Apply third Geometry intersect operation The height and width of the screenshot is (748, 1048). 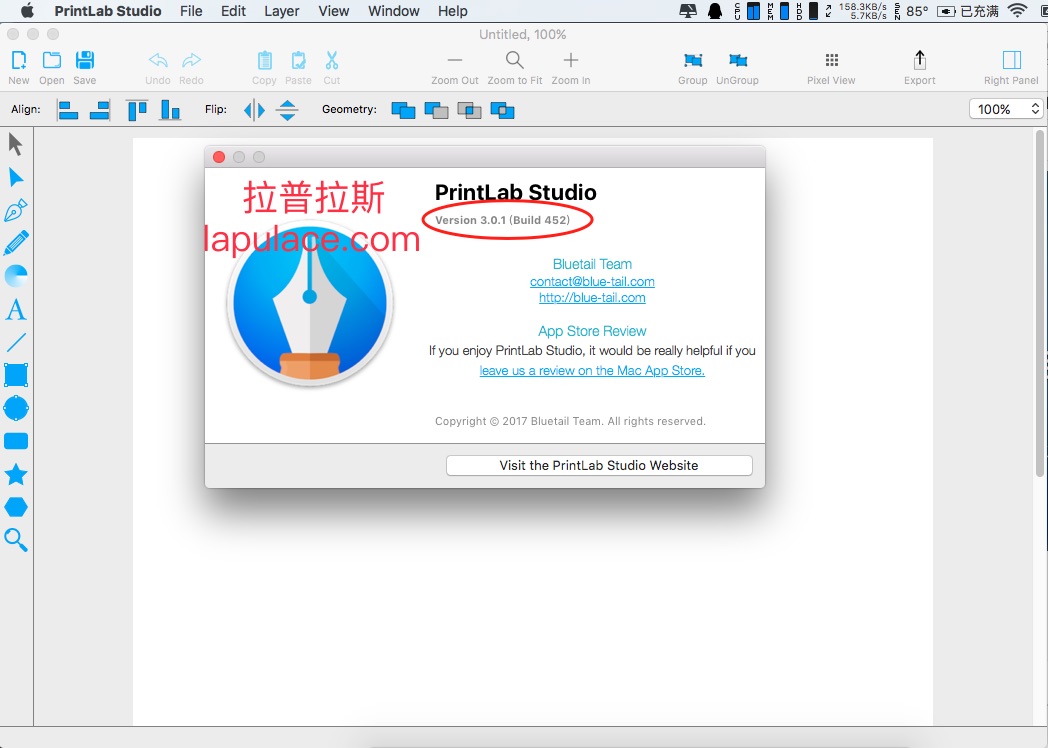[x=469, y=110]
